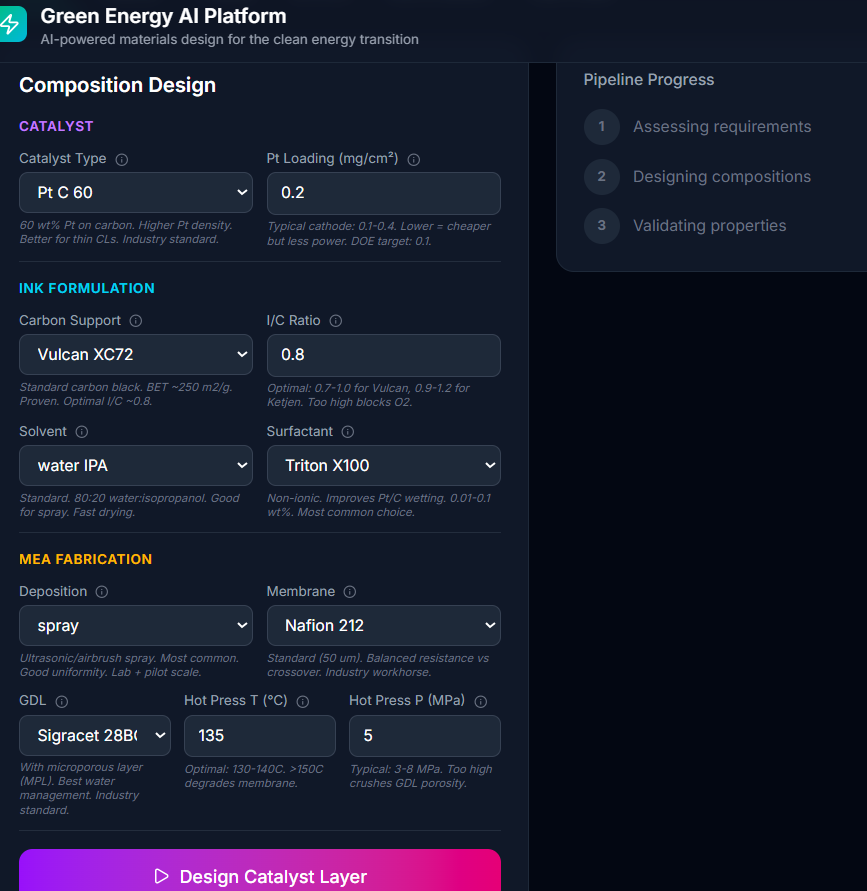Click the CATALYST section heading

(56, 126)
